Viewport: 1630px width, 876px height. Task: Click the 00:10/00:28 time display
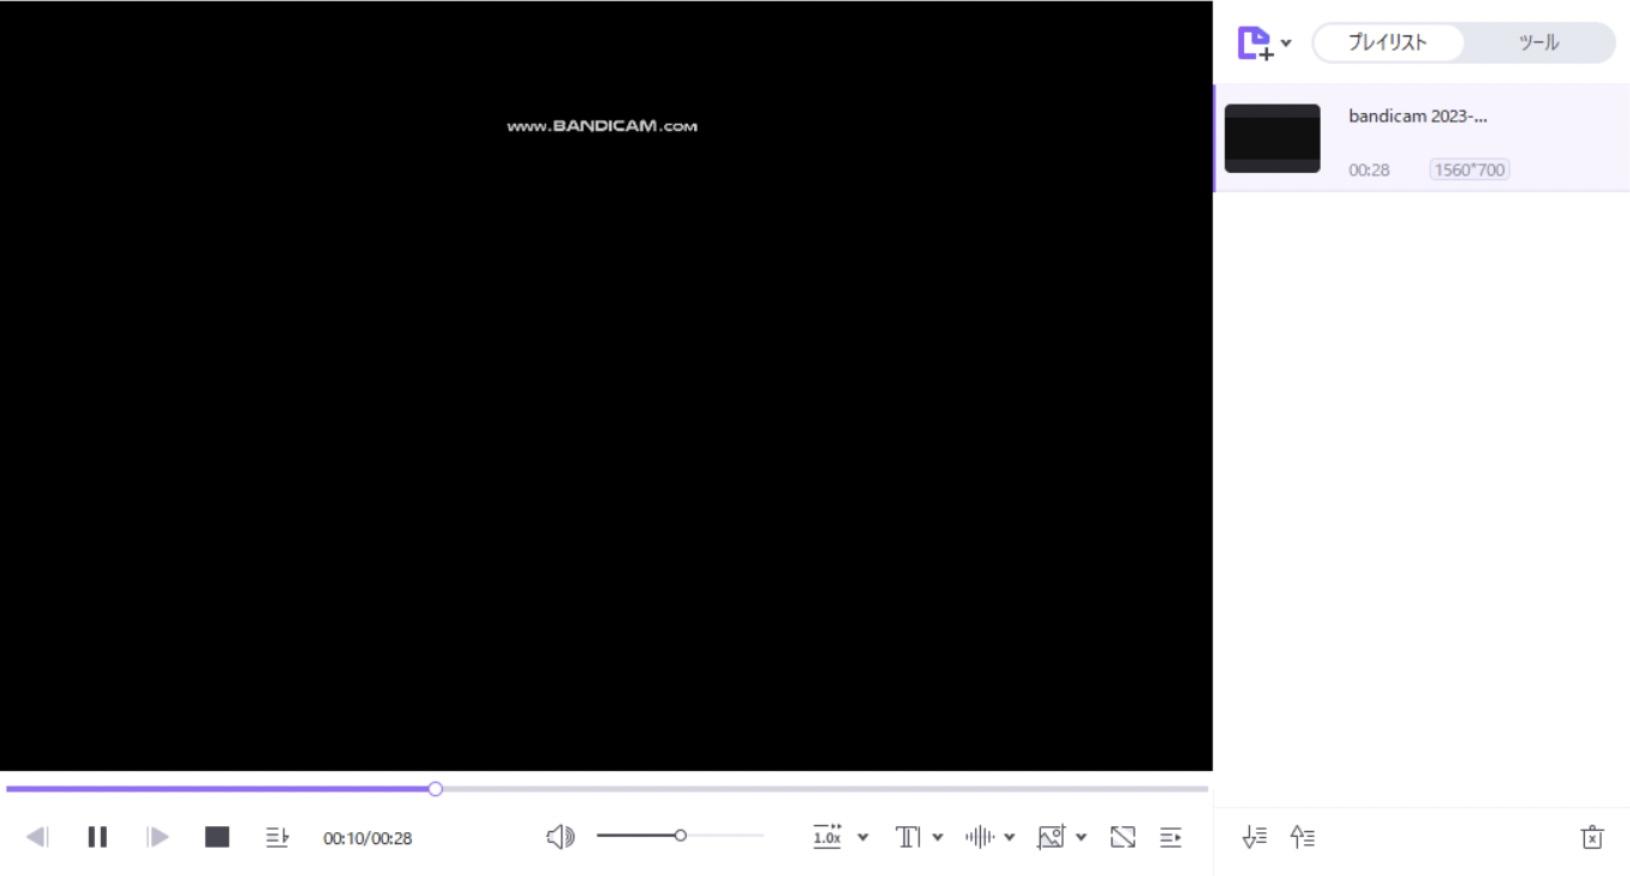367,838
